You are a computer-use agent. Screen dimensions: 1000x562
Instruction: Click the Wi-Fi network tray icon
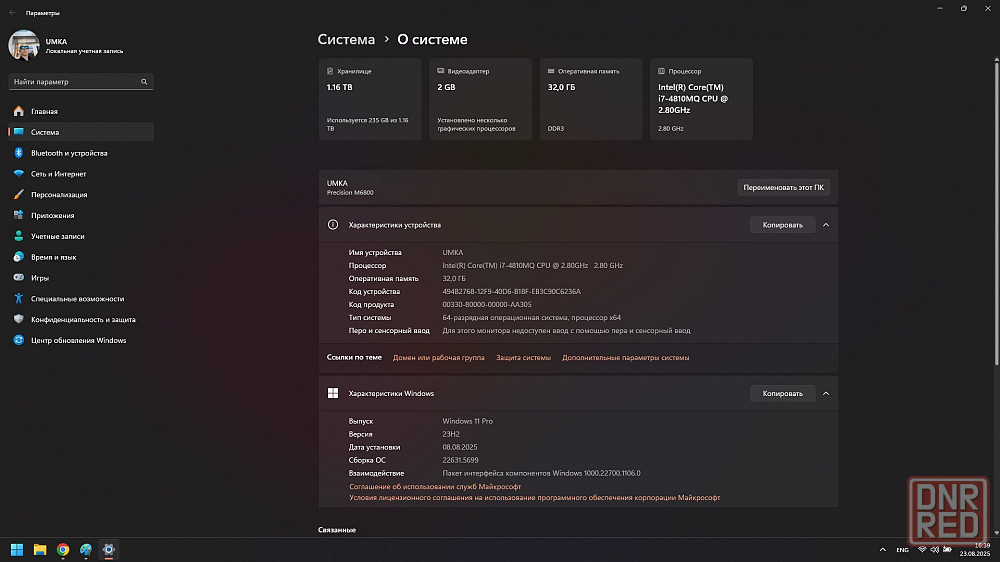point(922,549)
